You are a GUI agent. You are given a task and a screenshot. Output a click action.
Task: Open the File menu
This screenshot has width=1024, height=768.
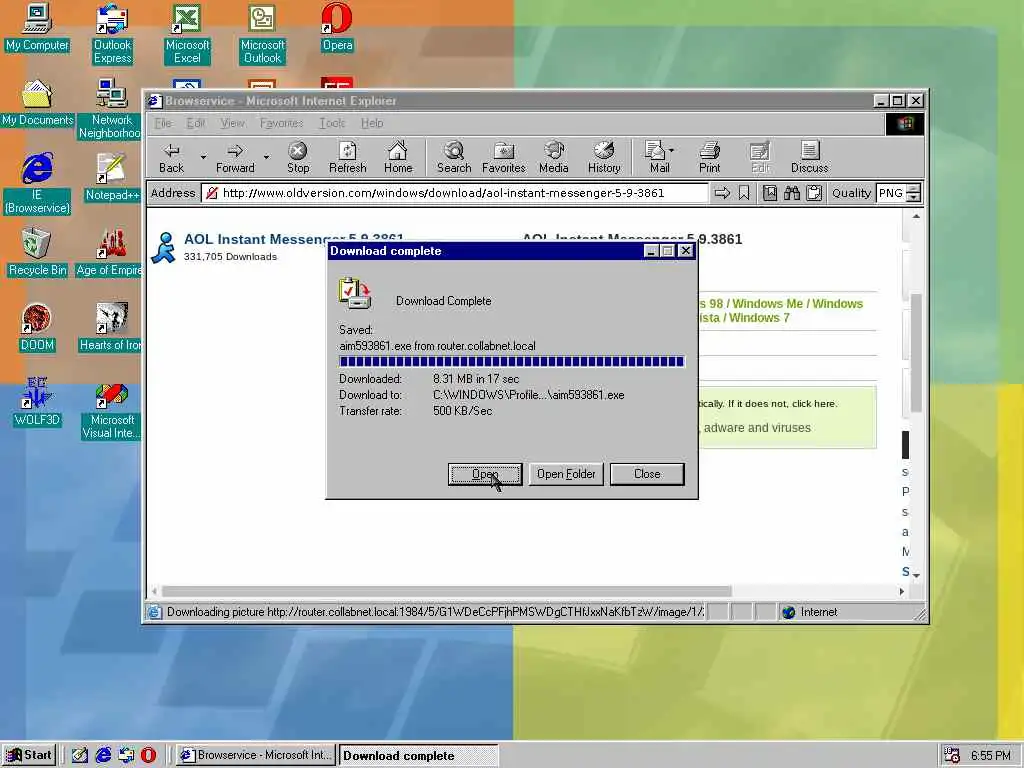point(163,123)
